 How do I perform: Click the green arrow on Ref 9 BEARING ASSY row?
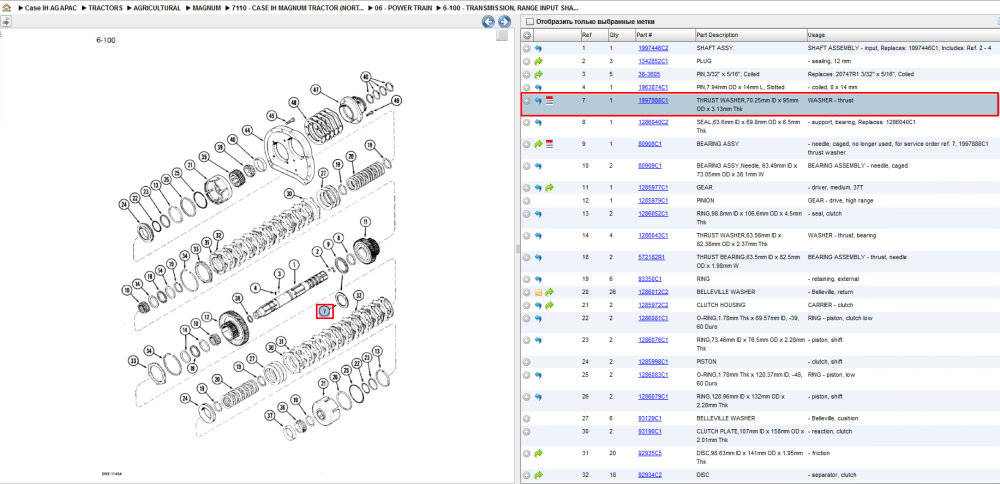pyautogui.click(x=538, y=144)
